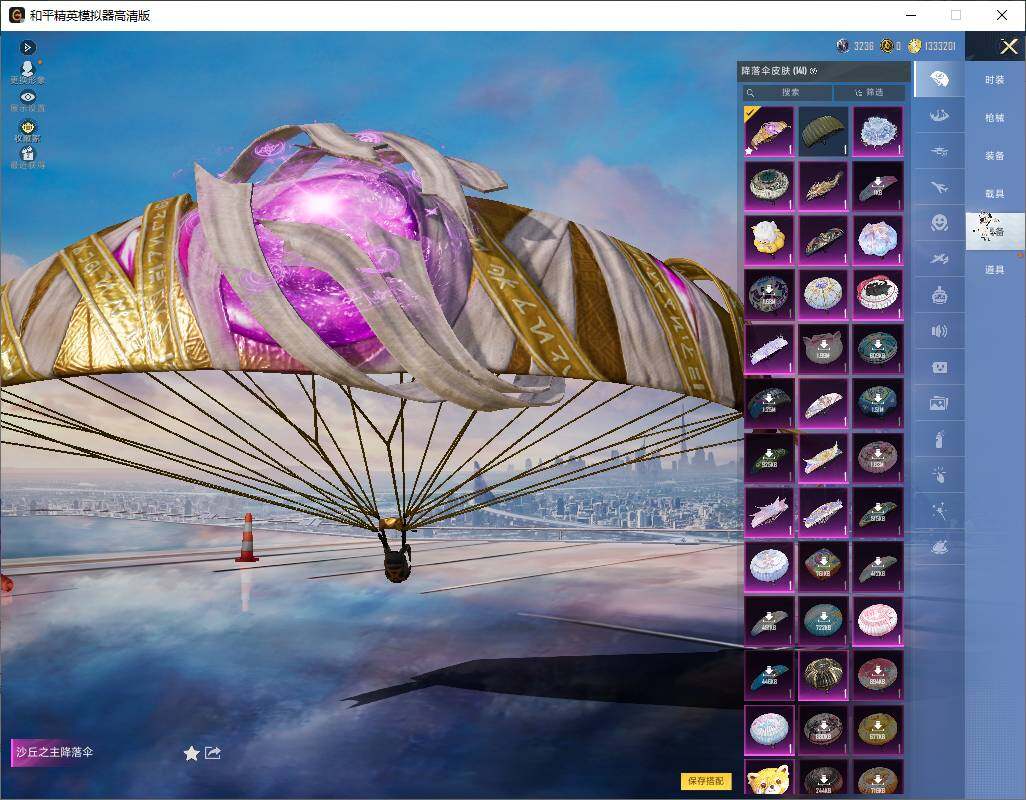Click the play arrow icon at top left
1026x800 pixels.
[x=27, y=48]
